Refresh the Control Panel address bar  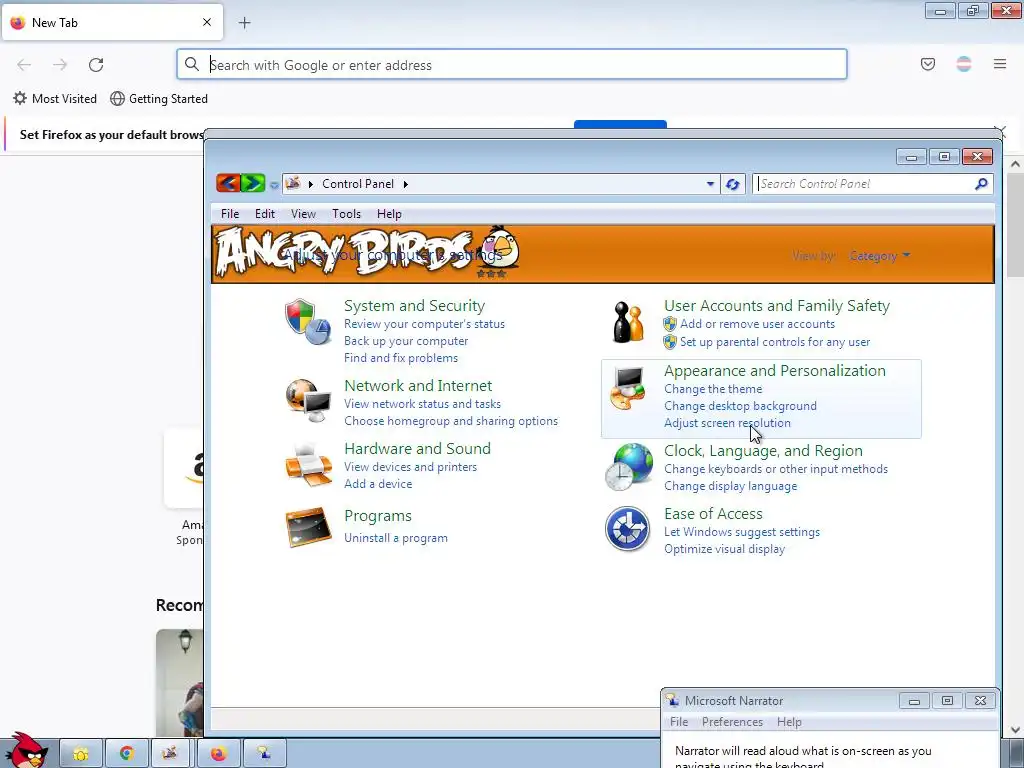click(733, 184)
